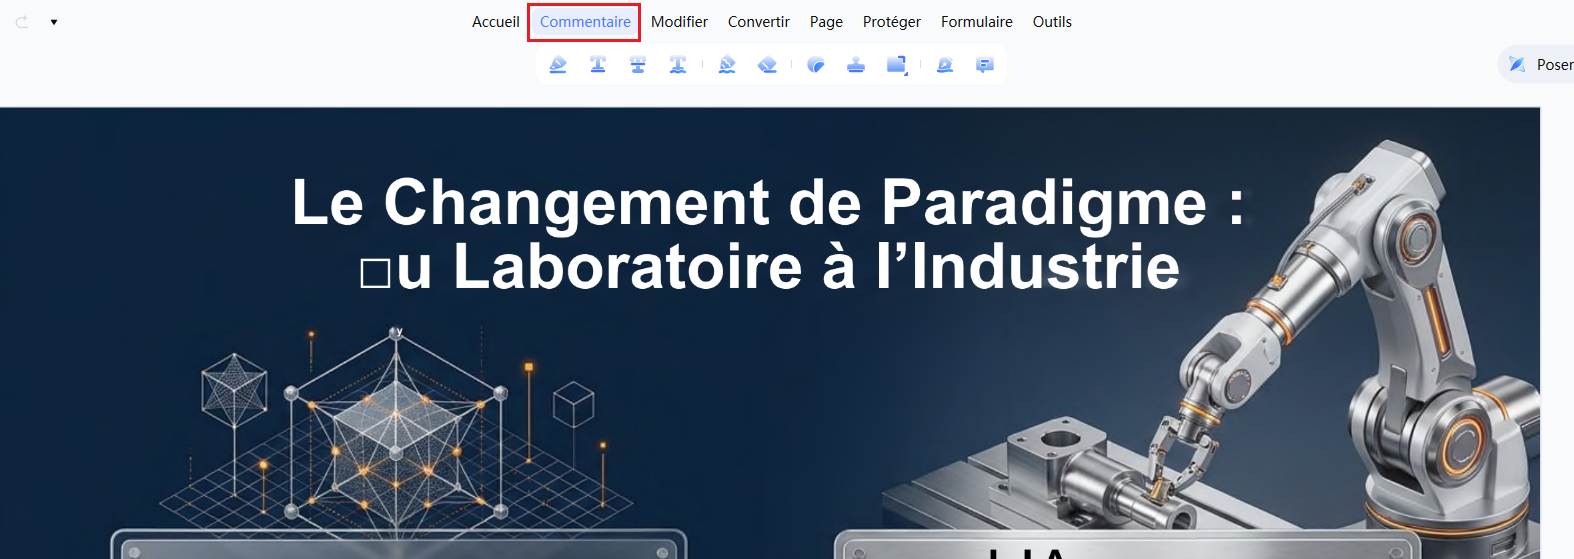1574x559 pixels.
Task: Open the Accueil tab
Action: click(496, 22)
